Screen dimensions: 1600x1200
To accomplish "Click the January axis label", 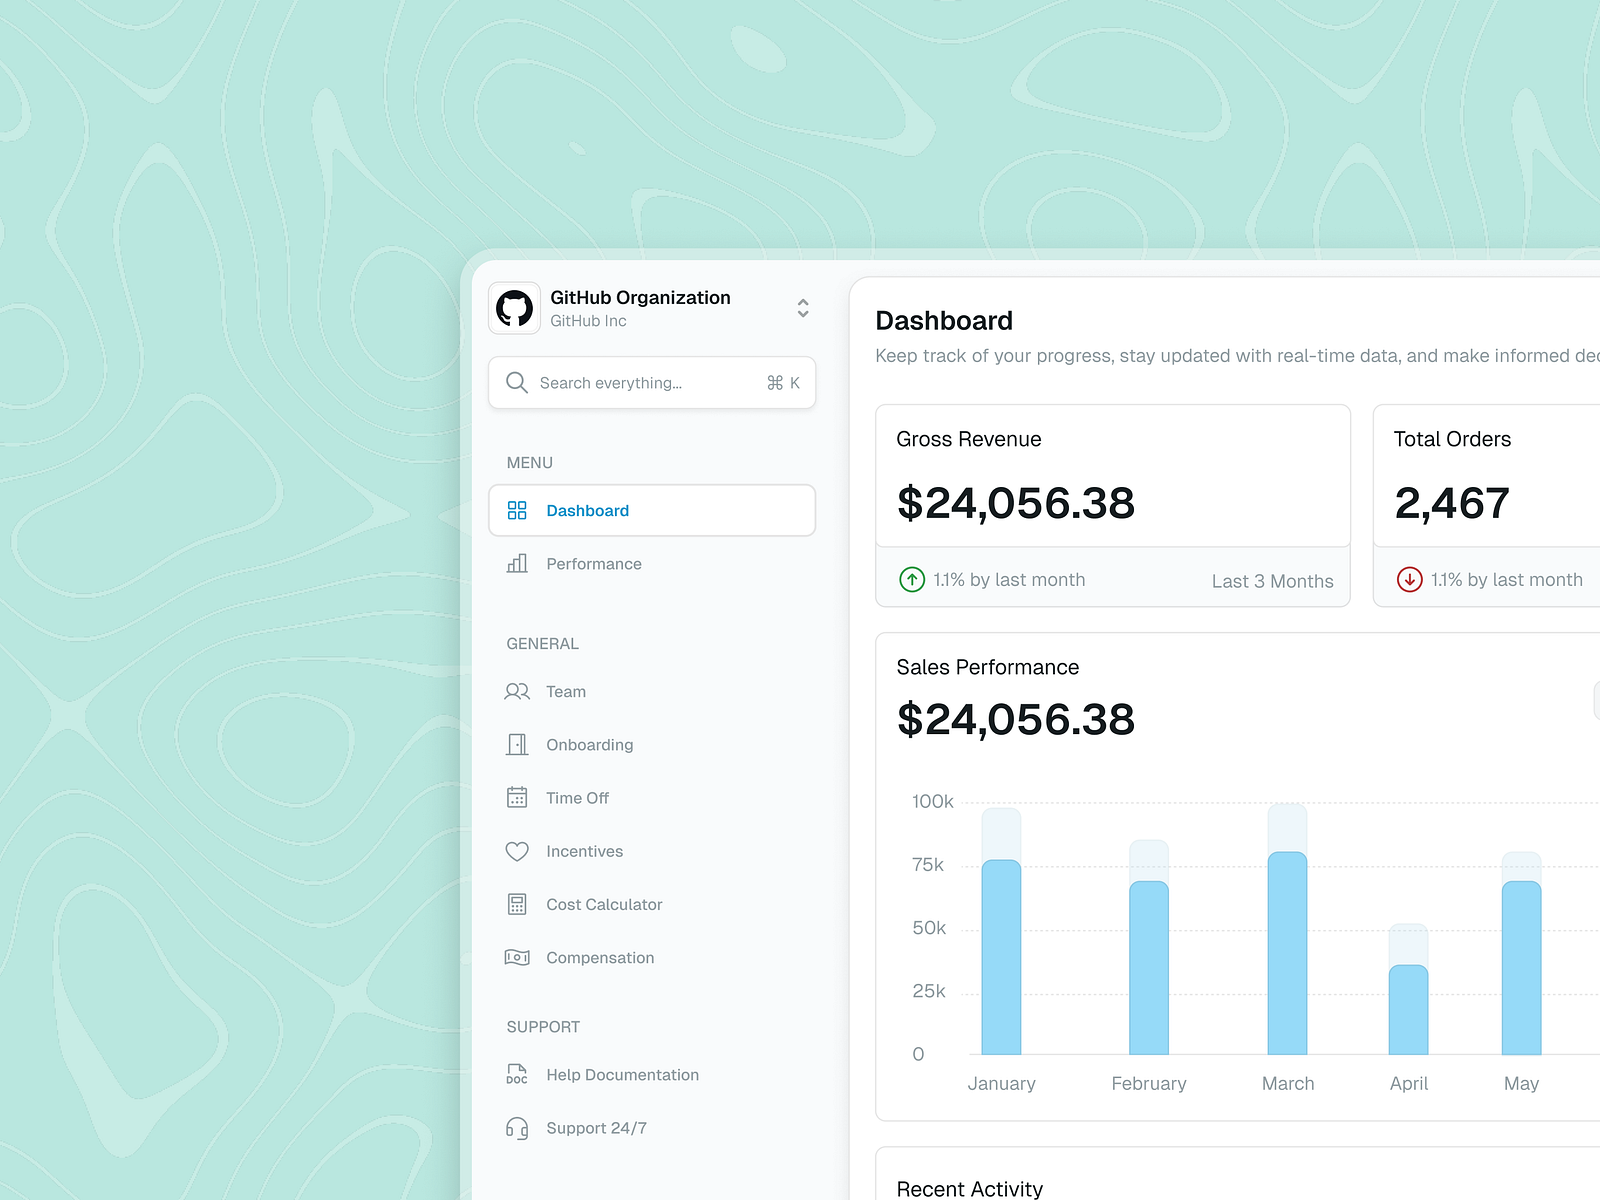I will 1001,1084.
